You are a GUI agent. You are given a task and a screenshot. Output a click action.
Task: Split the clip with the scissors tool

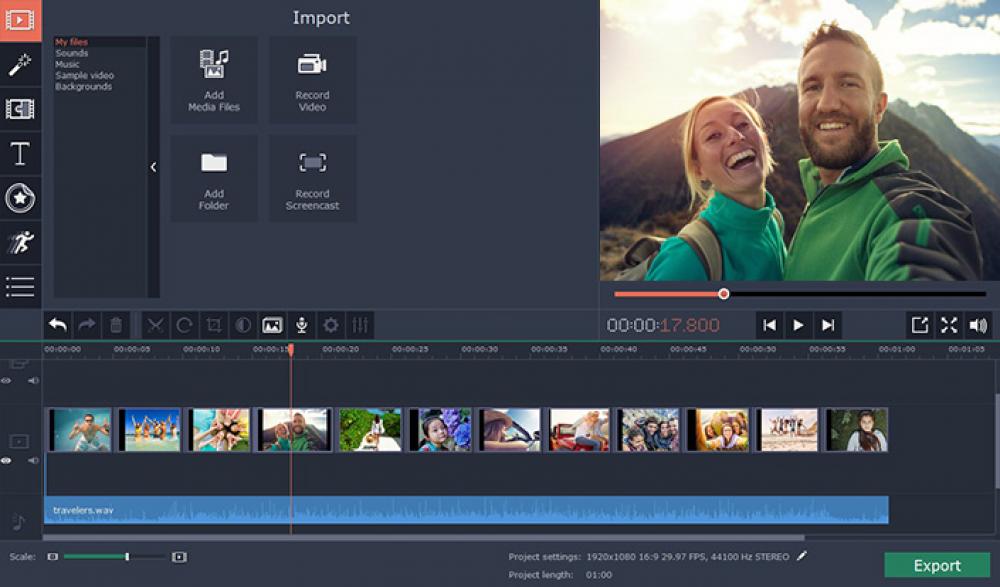pos(156,325)
